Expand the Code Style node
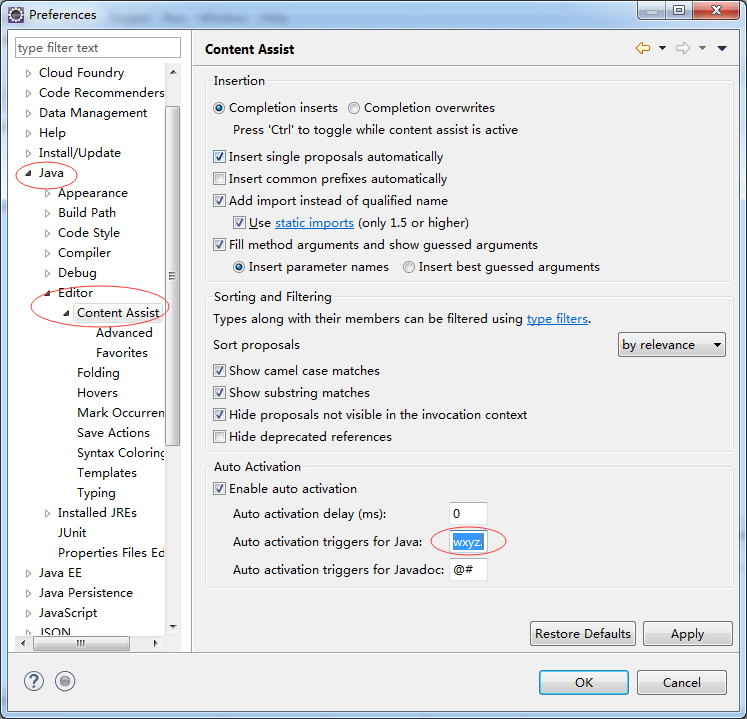747x719 pixels. coord(47,233)
